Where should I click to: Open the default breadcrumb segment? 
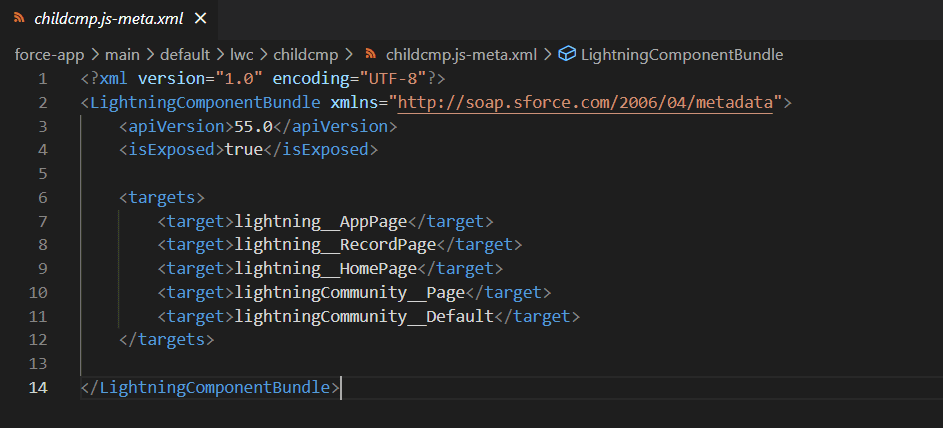186,54
